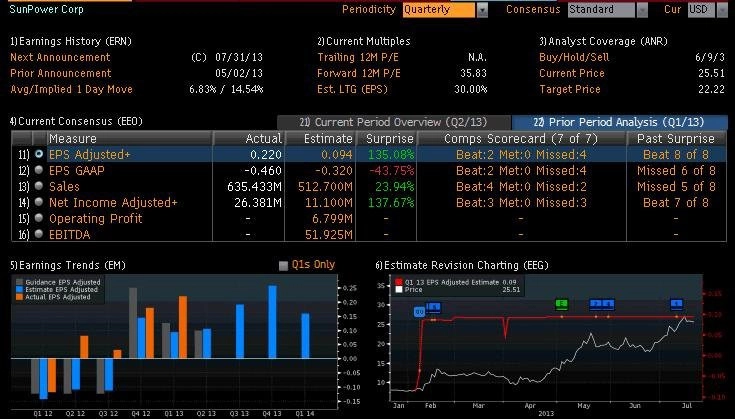
Task: Click the Est. LTG (EPS) label
Action: [352, 89]
